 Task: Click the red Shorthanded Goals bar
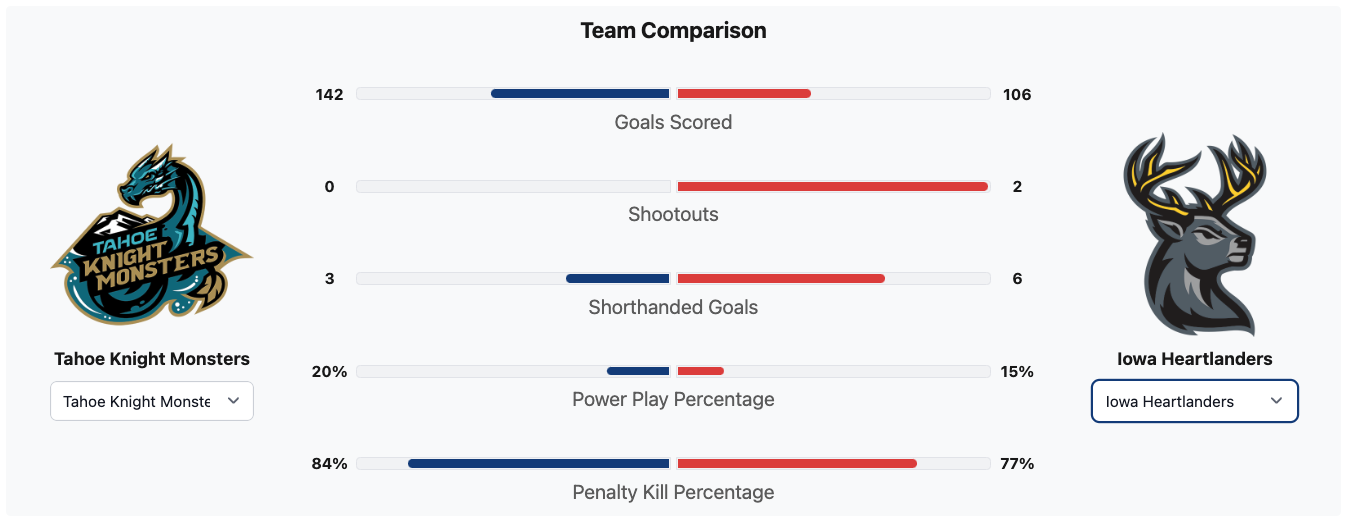click(x=781, y=279)
